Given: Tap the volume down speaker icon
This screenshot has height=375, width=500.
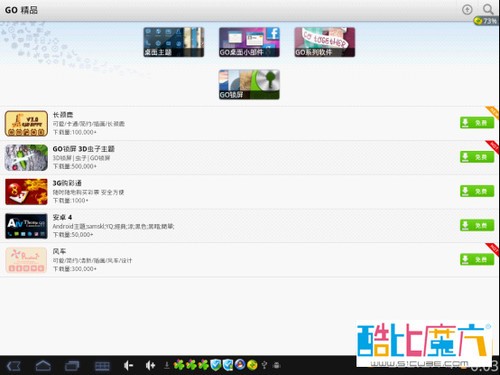Looking at the screenshot, I should pos(129,366).
